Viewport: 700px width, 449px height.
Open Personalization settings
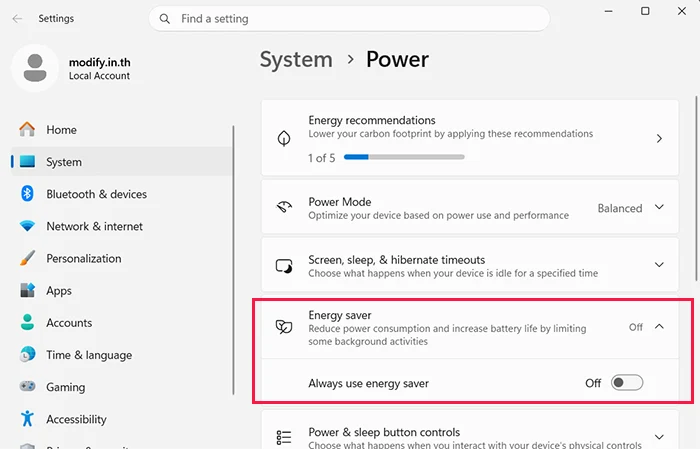121,258
